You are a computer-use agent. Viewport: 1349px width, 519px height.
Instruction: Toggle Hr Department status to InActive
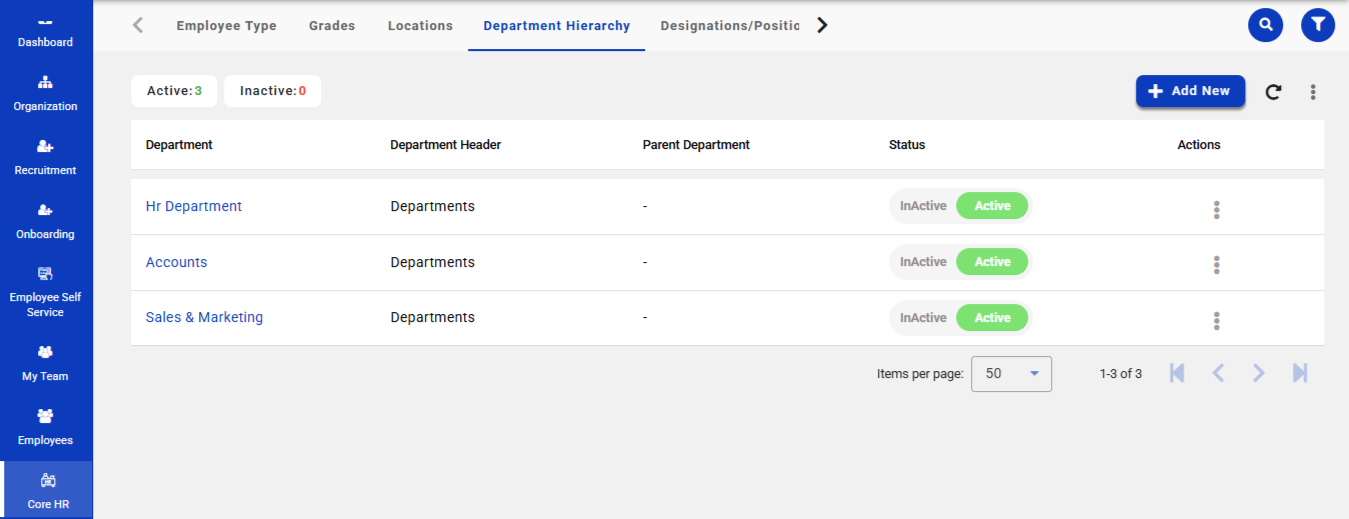click(922, 206)
